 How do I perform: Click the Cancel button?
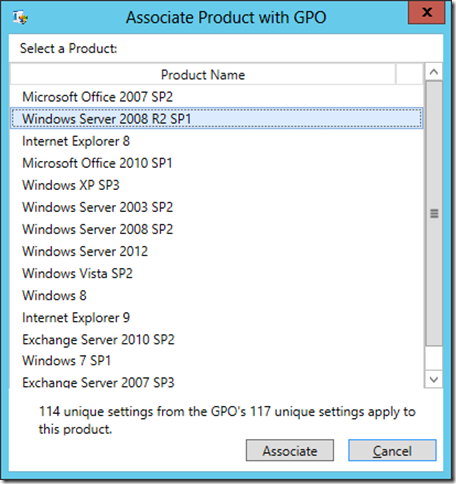click(392, 451)
